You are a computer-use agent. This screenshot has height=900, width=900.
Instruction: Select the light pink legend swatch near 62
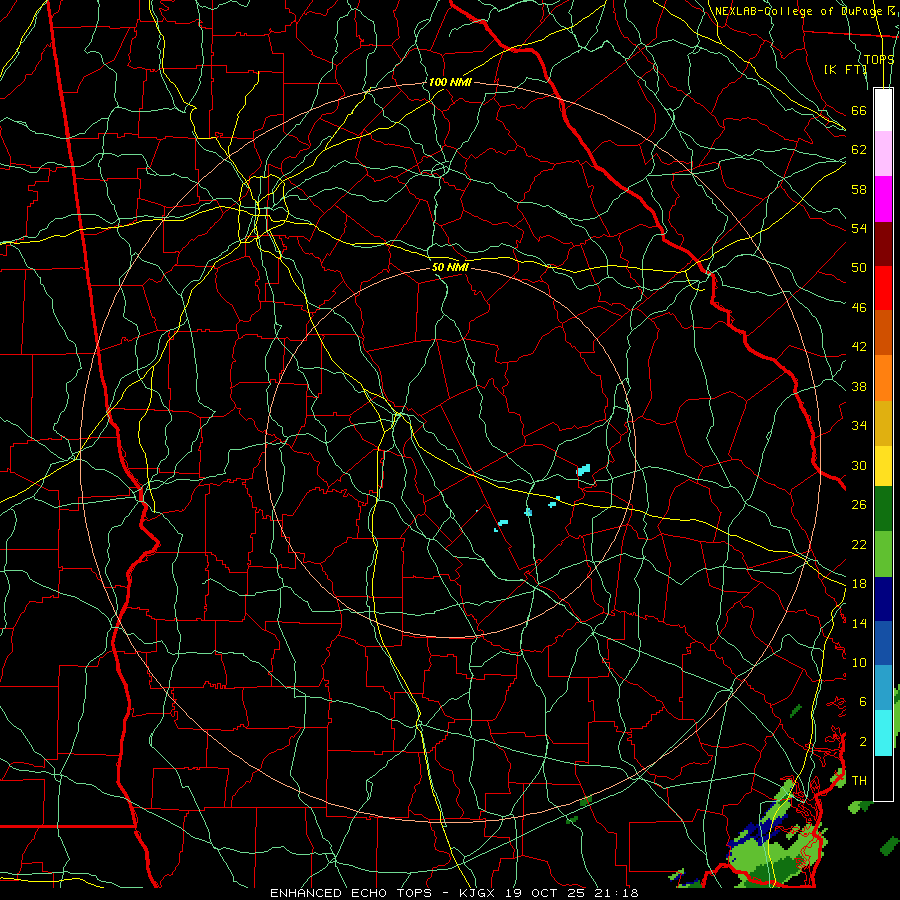pyautogui.click(x=883, y=154)
